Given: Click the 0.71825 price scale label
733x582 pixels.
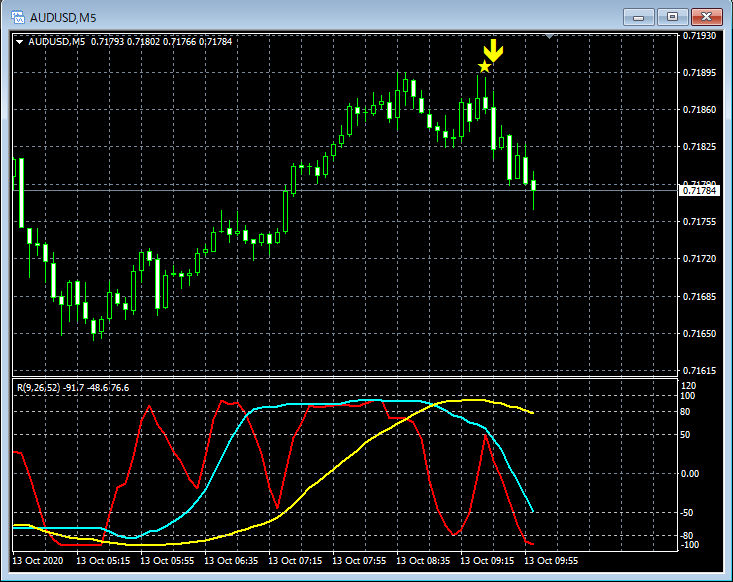Looking at the screenshot, I should pyautogui.click(x=699, y=147).
